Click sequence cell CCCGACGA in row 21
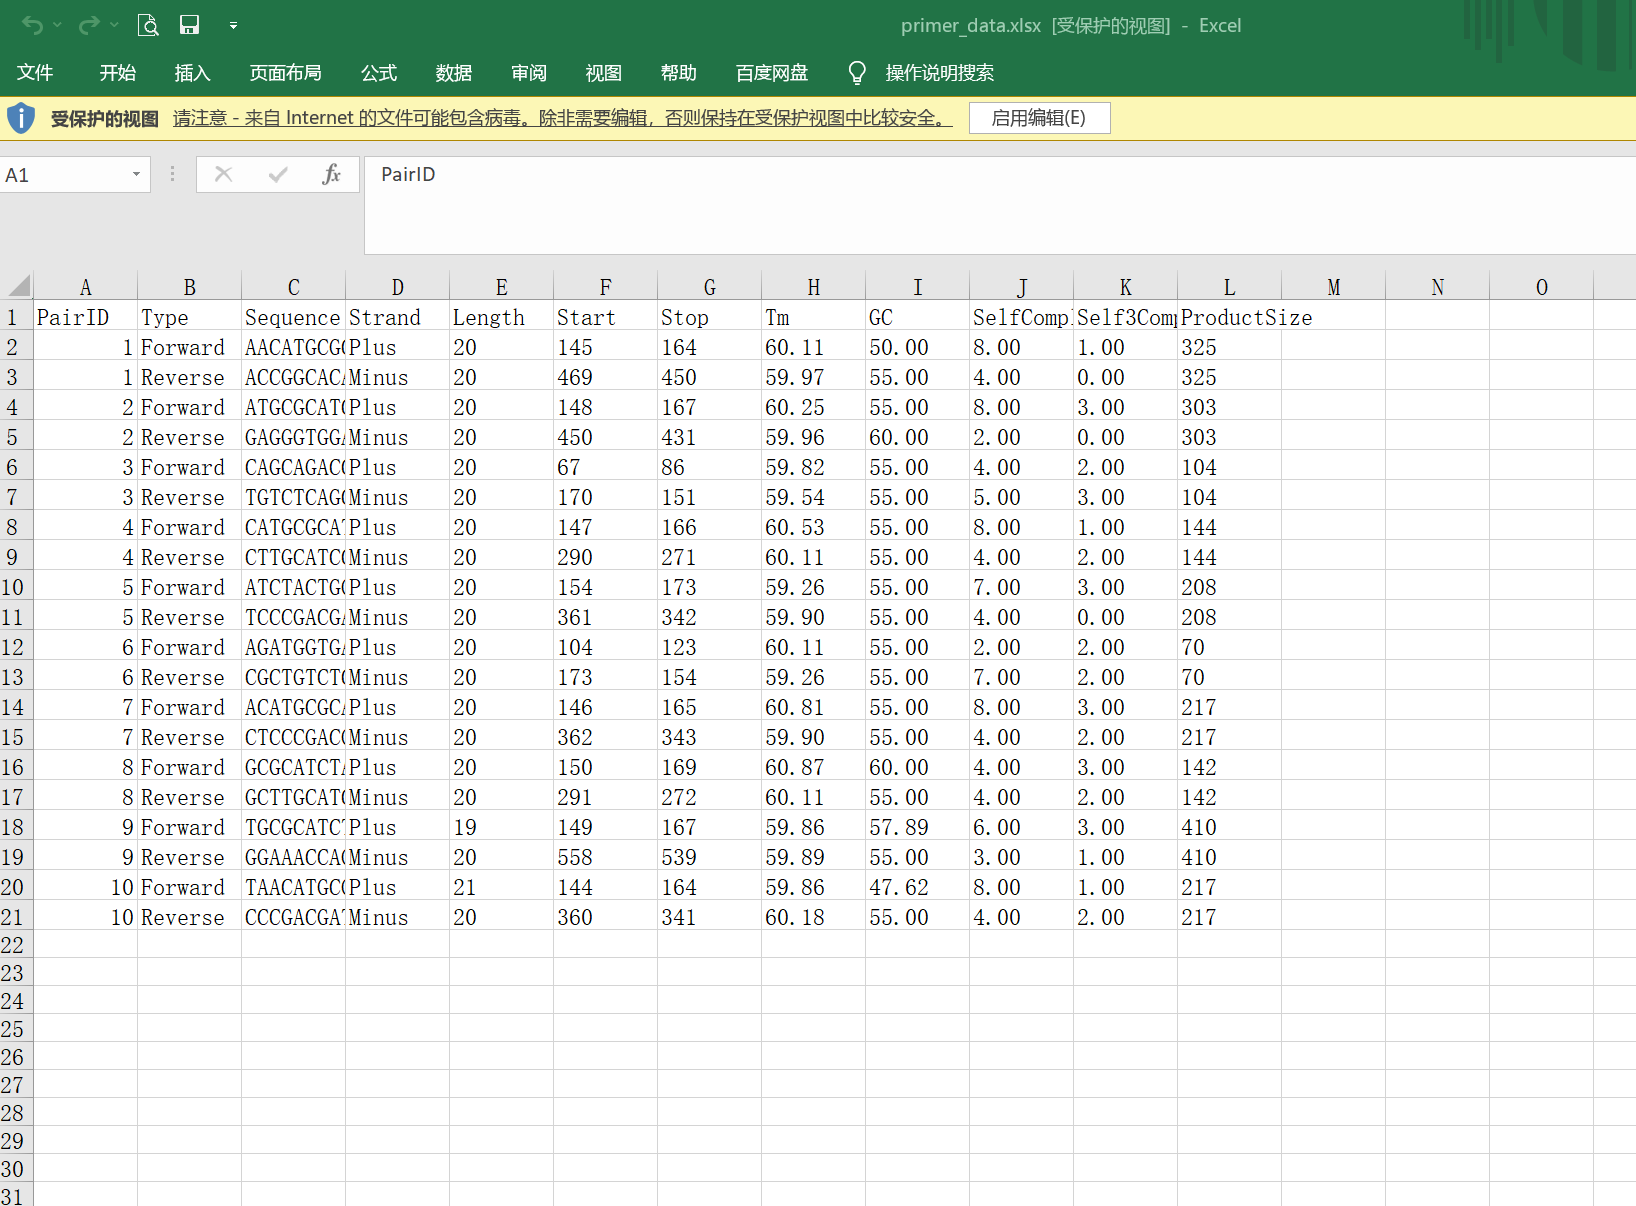The width and height of the screenshot is (1636, 1206). (294, 917)
